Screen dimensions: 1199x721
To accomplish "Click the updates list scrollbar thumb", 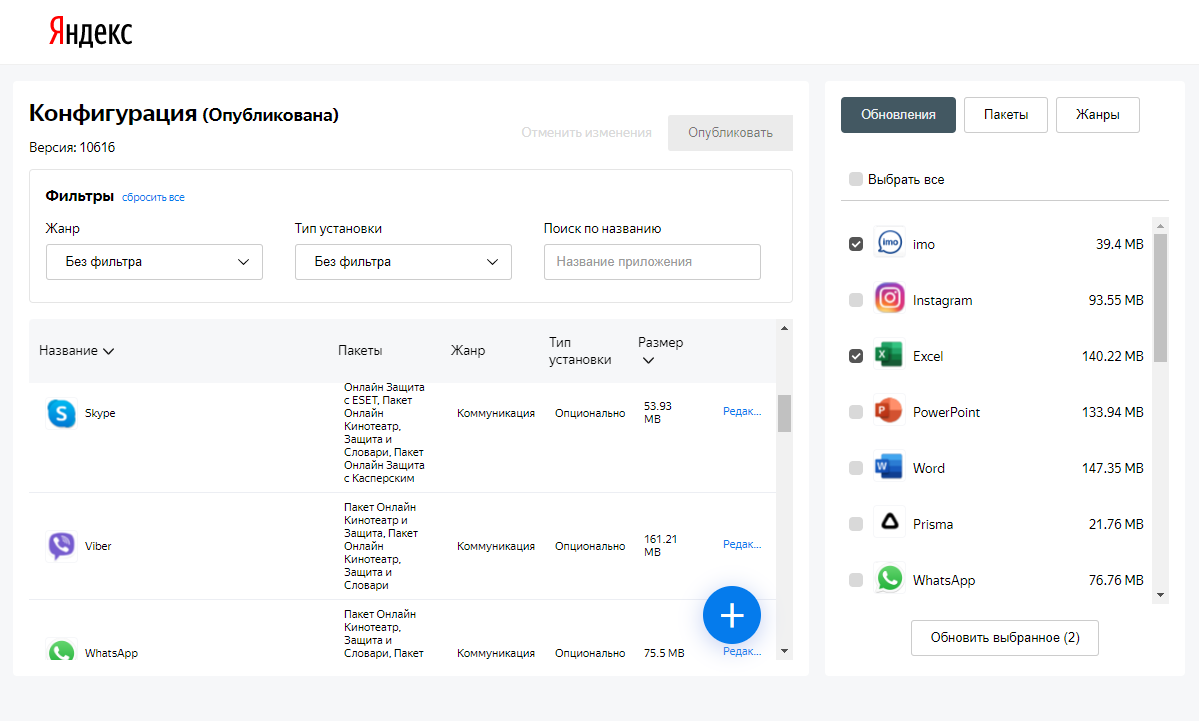I will [x=1160, y=297].
